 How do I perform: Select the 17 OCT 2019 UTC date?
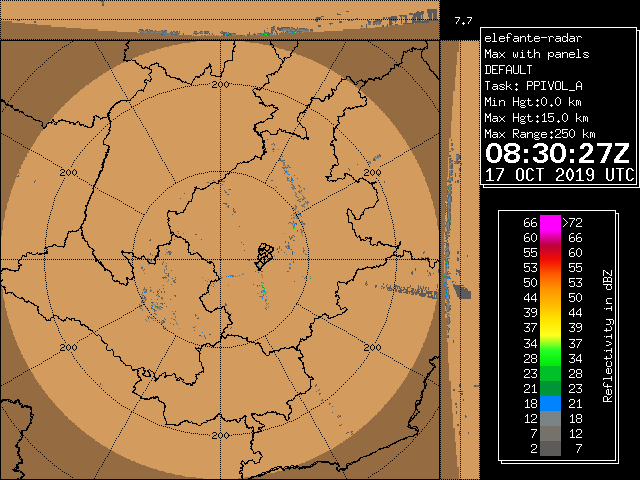pos(558,174)
